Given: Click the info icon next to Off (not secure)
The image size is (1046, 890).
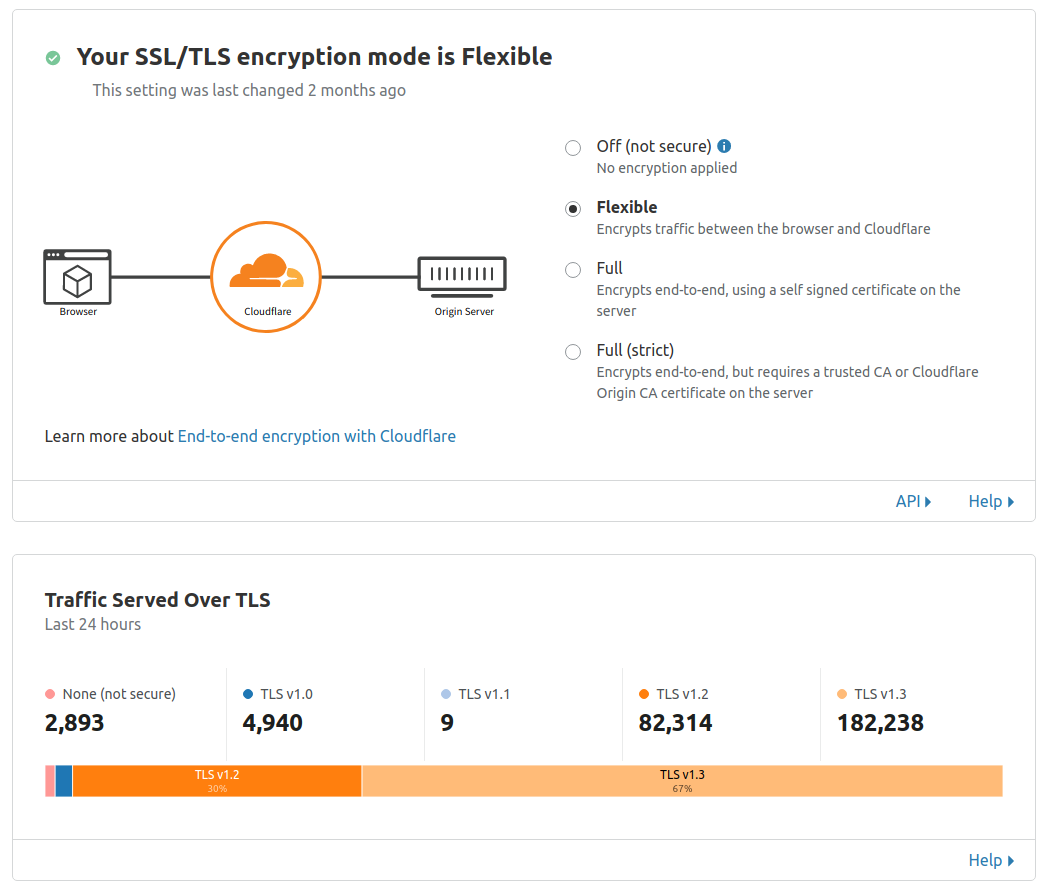Looking at the screenshot, I should point(724,146).
